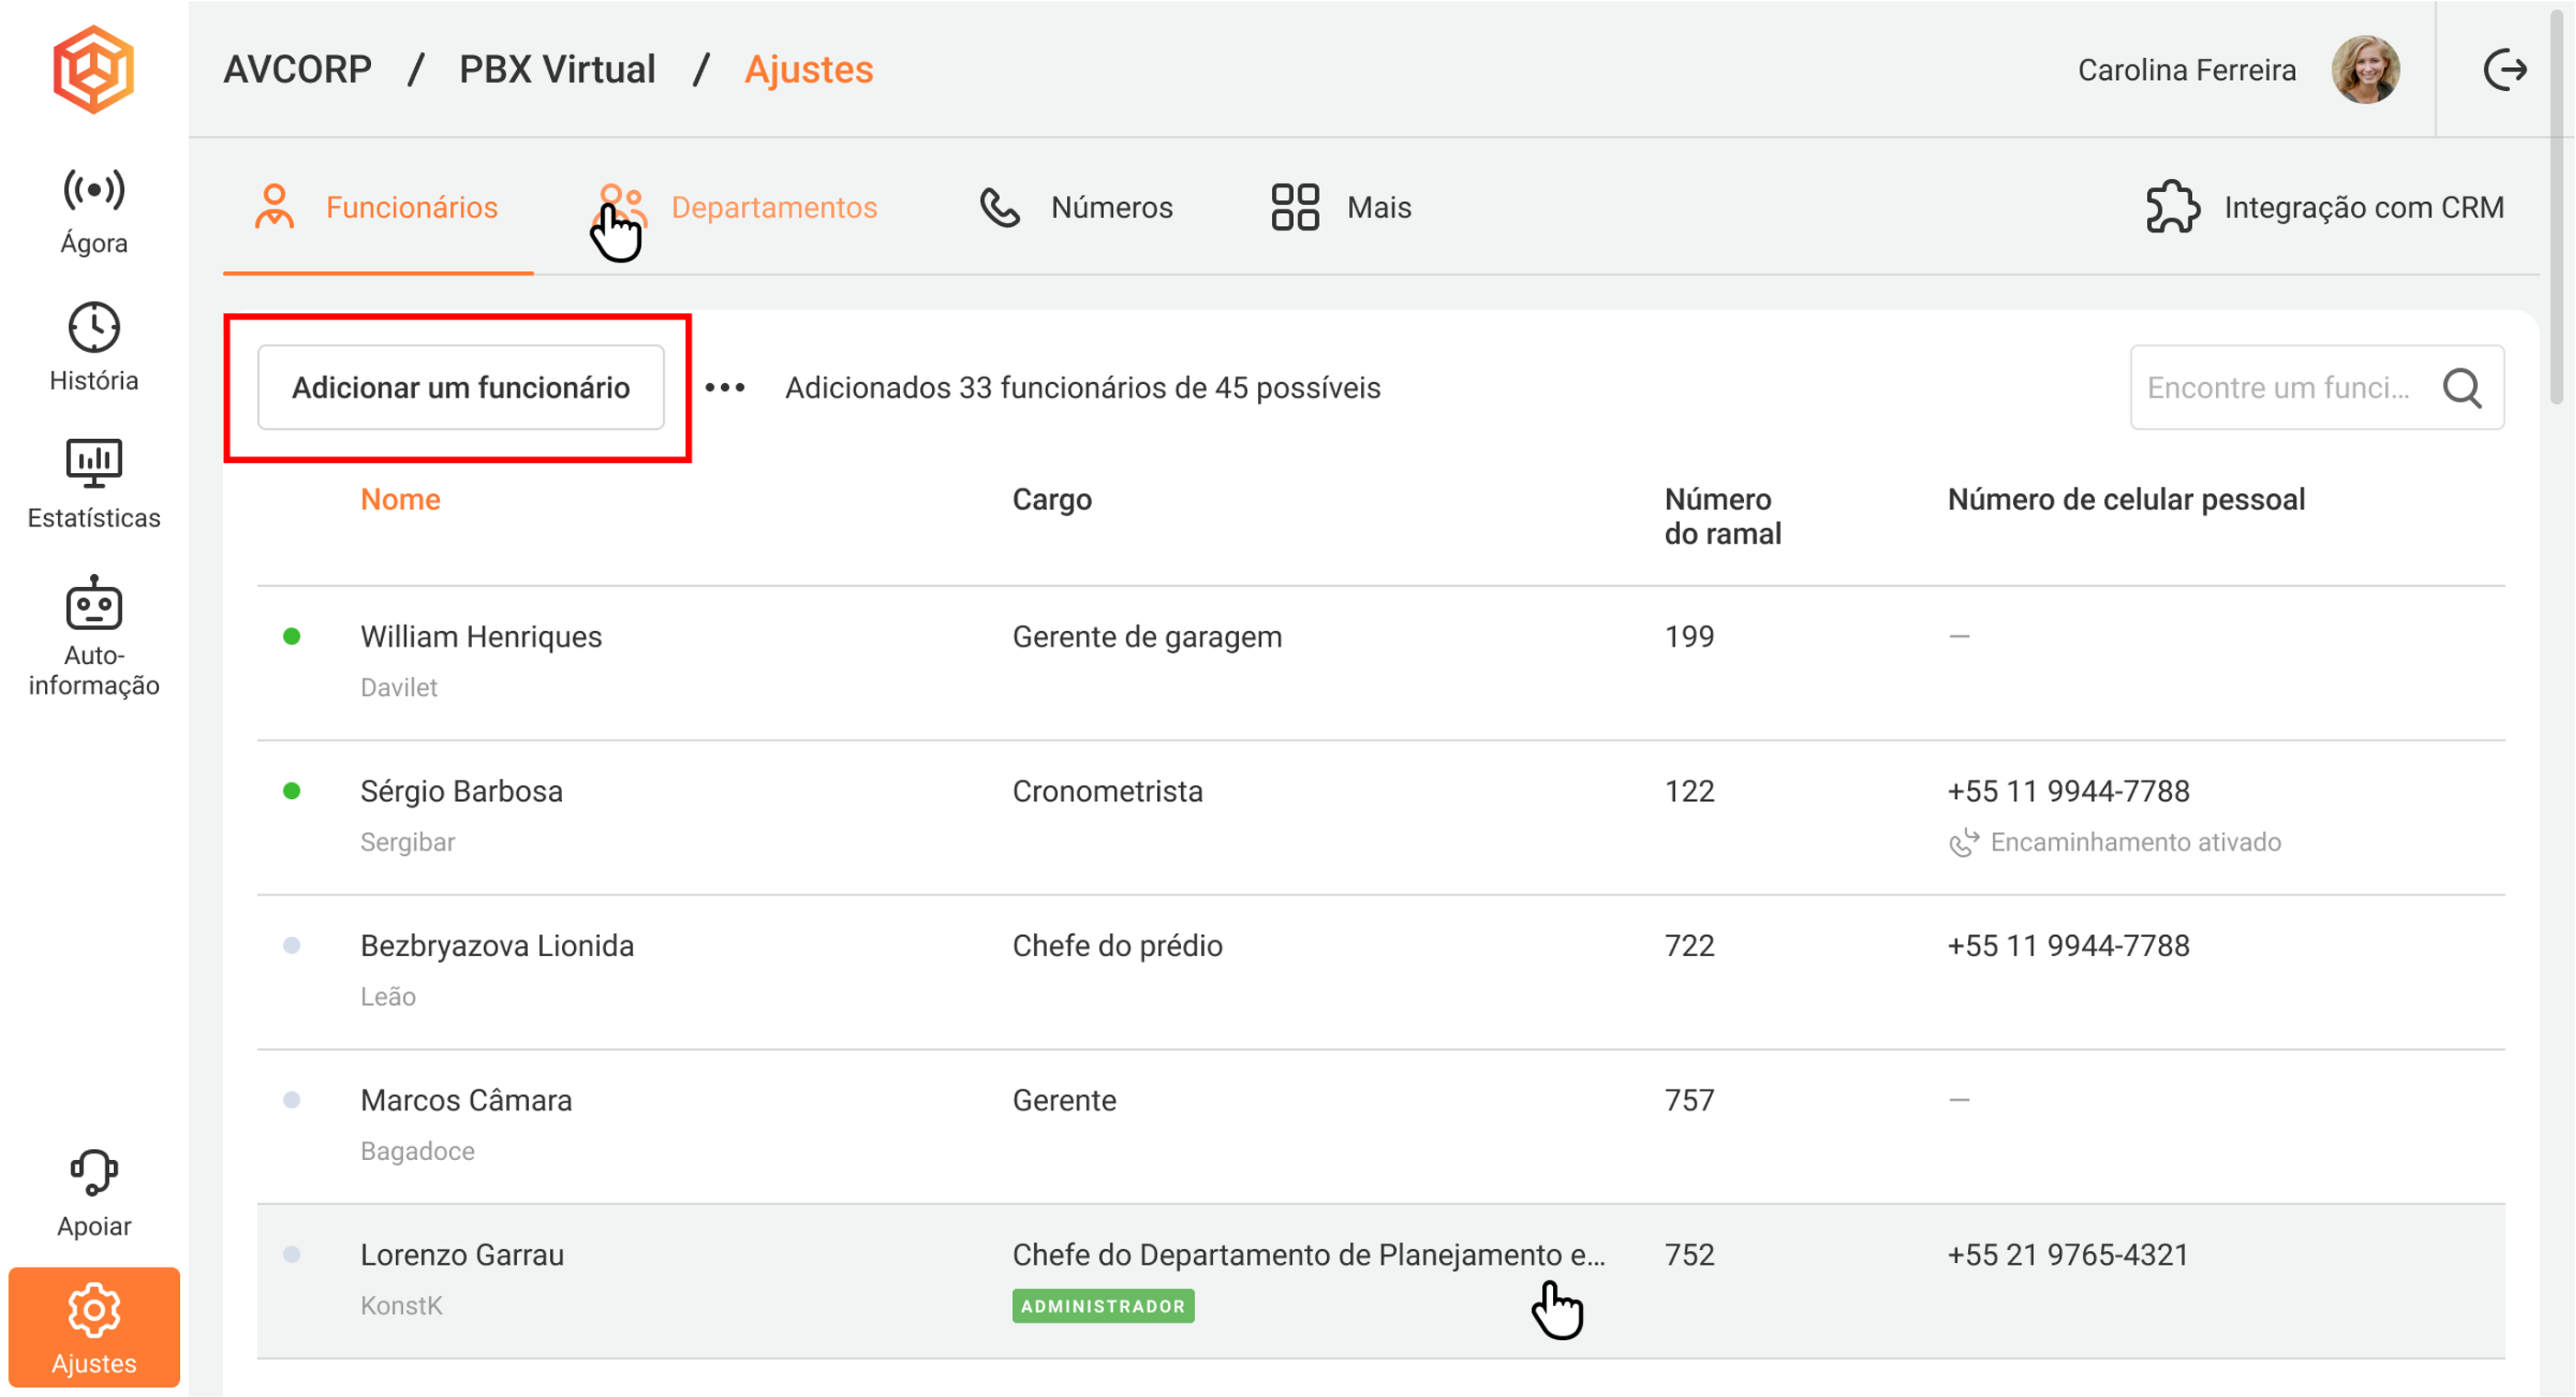
Task: Click the phone handset Números icon
Action: (999, 207)
